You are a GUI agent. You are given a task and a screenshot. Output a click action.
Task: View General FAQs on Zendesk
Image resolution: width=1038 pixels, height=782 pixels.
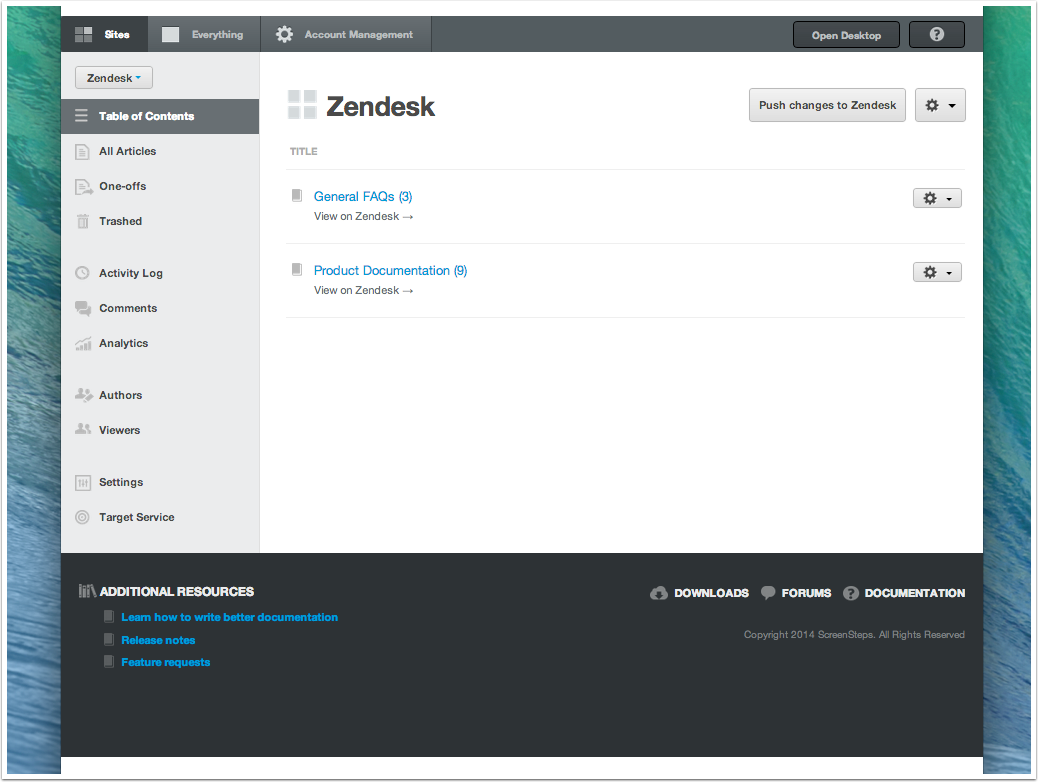363,216
